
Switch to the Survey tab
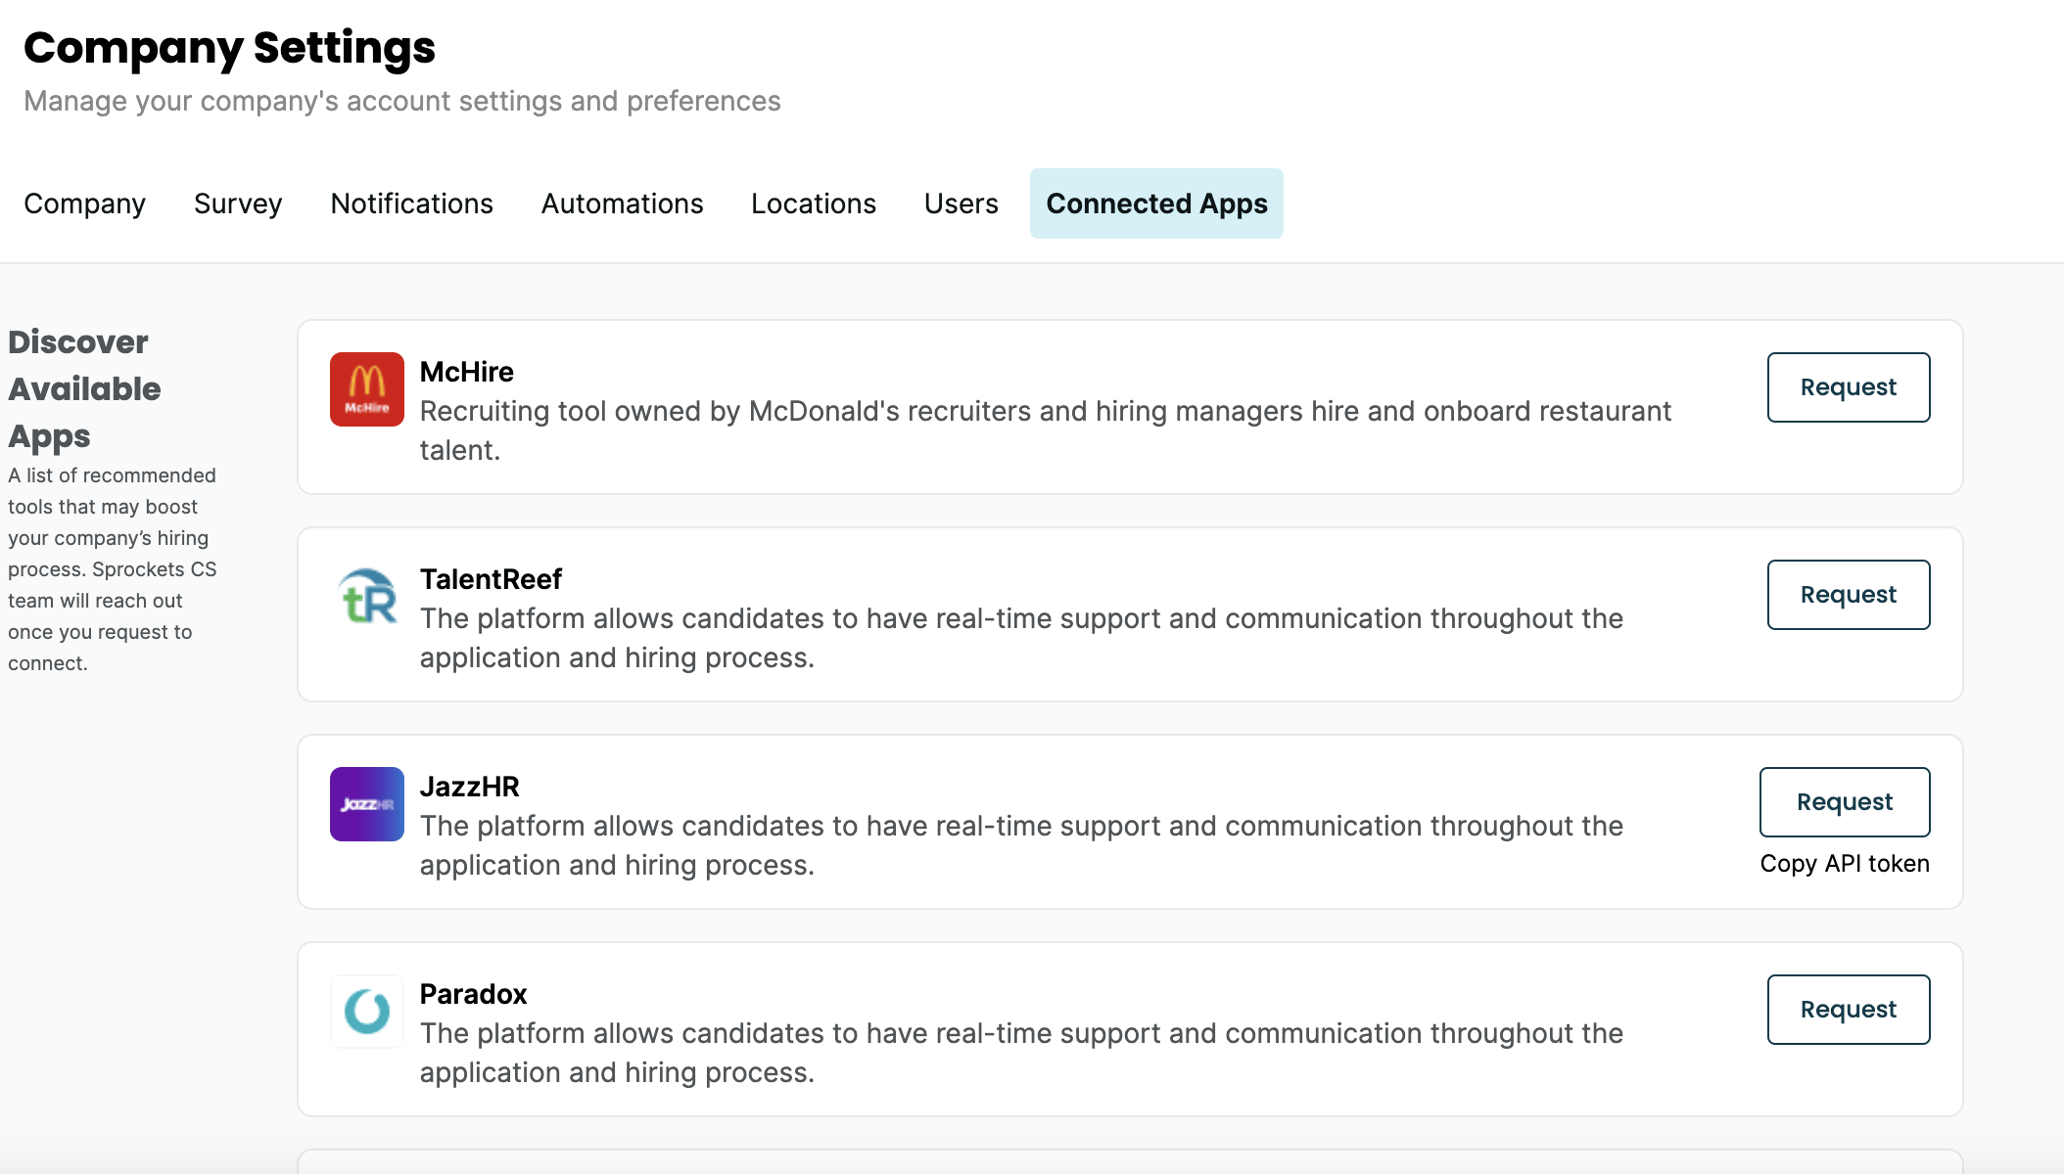[x=238, y=204]
